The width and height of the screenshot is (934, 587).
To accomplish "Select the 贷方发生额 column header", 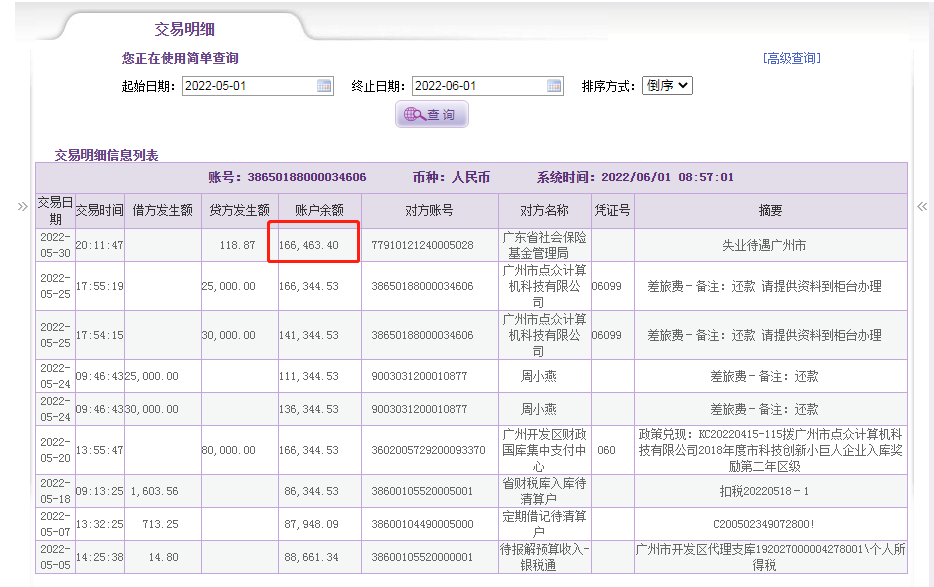I will 239,211.
